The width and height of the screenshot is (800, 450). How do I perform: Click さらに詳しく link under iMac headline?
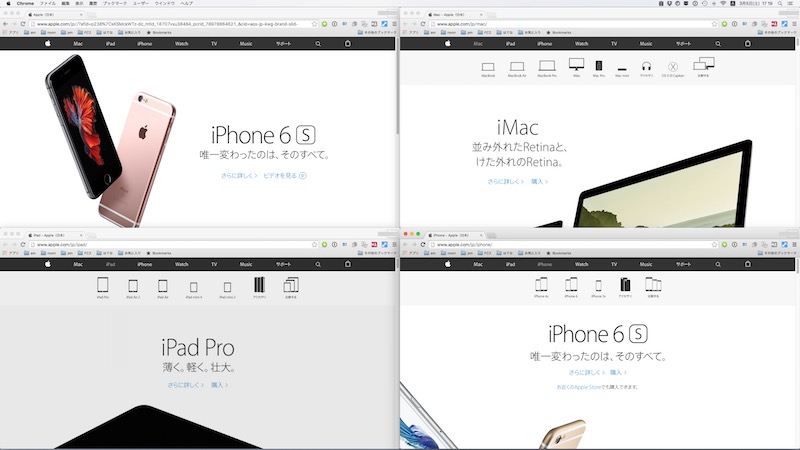tap(506, 182)
